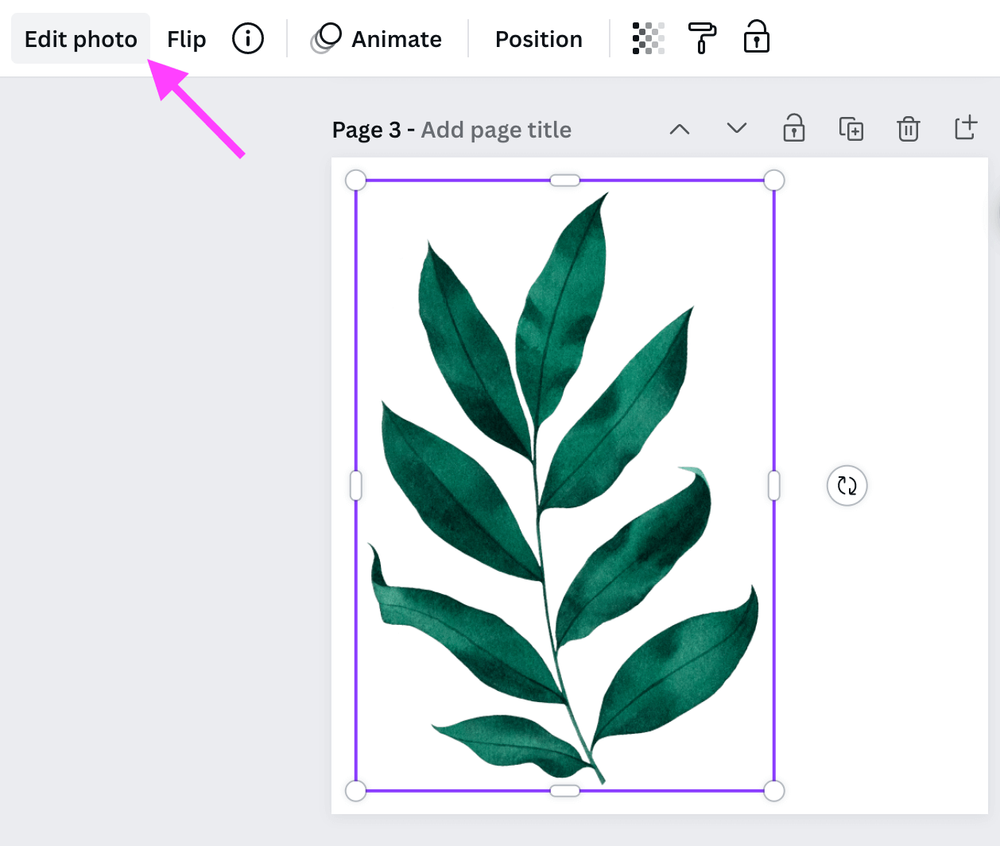Click the Edit photo button

(x=79, y=38)
